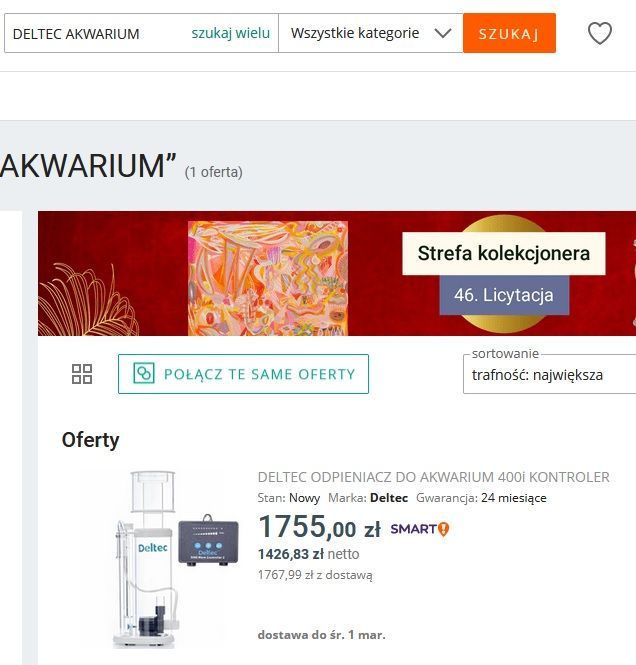This screenshot has width=636, height=665.
Task: Open the Deltec skimmer product thumbnail
Action: coord(159,559)
